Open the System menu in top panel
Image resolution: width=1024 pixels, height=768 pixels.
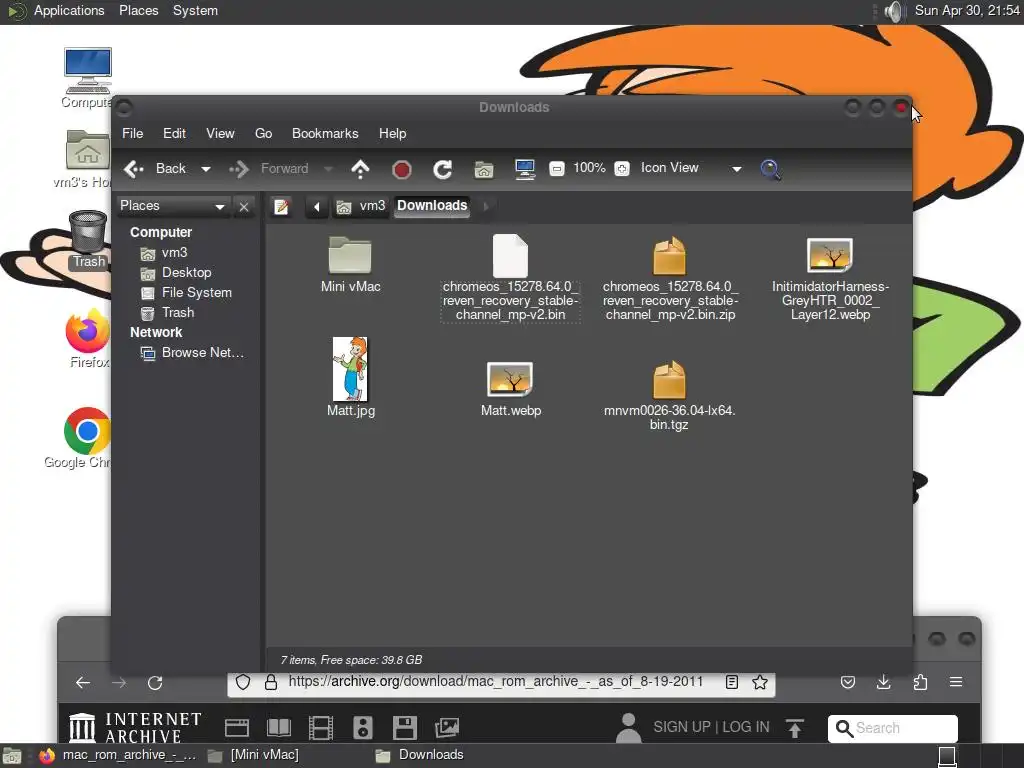(195, 10)
